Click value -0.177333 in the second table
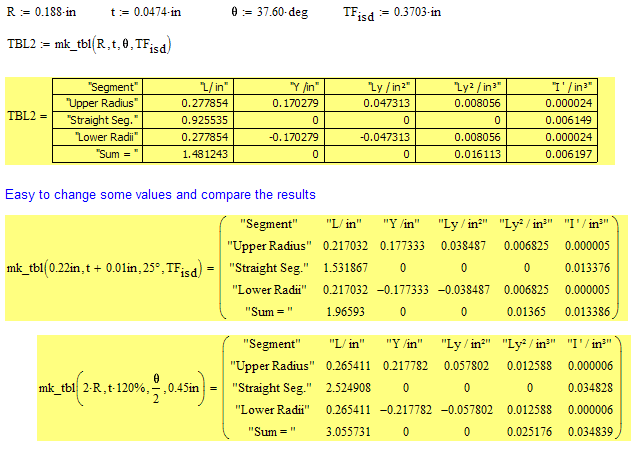The image size is (632, 449). (x=403, y=290)
